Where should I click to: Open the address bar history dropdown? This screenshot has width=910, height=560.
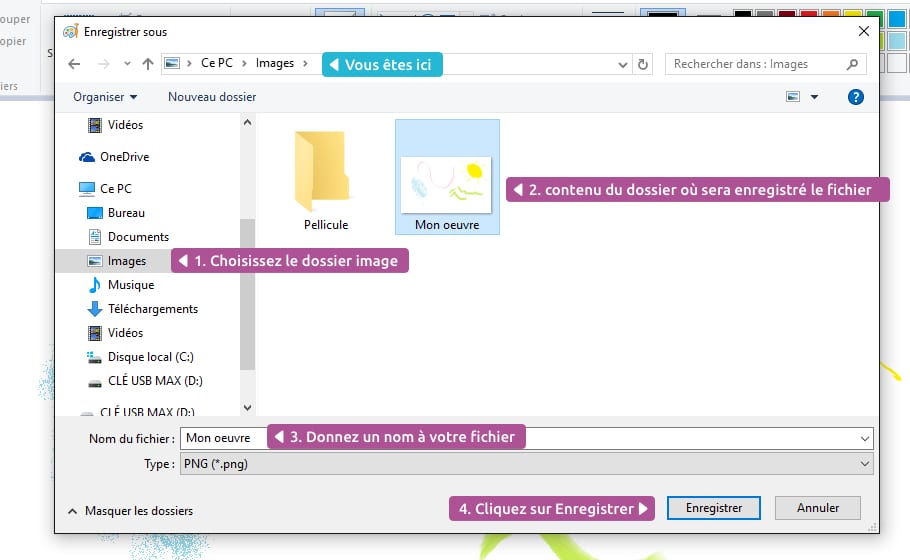click(x=624, y=64)
